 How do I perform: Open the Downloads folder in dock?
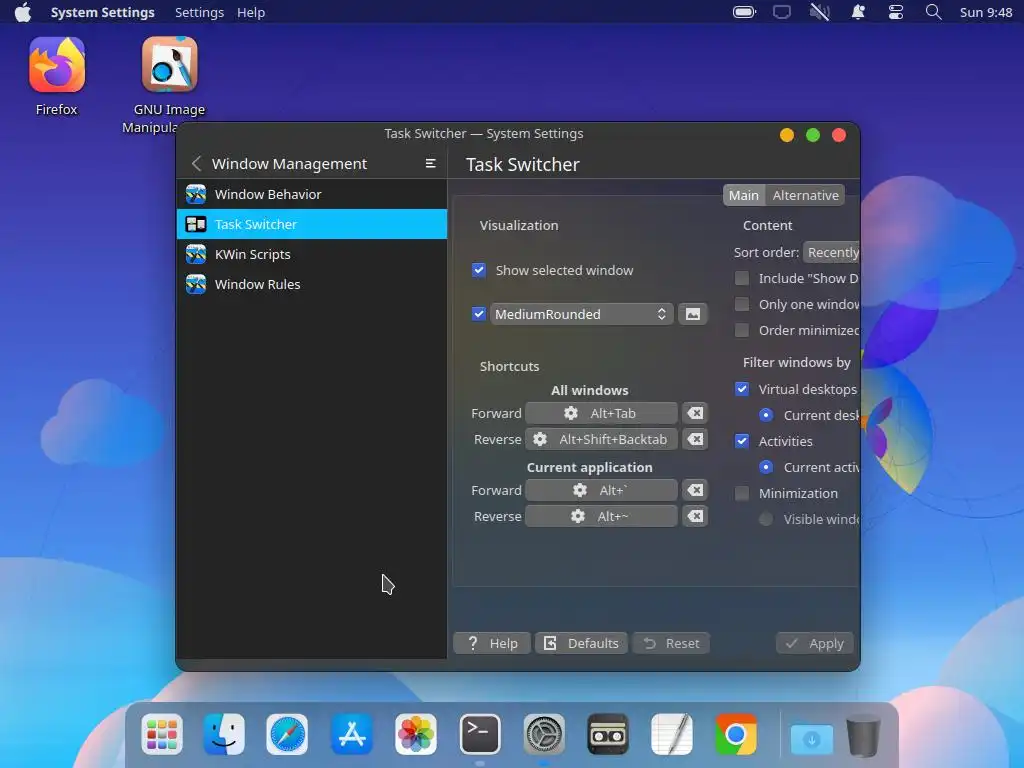(812, 737)
